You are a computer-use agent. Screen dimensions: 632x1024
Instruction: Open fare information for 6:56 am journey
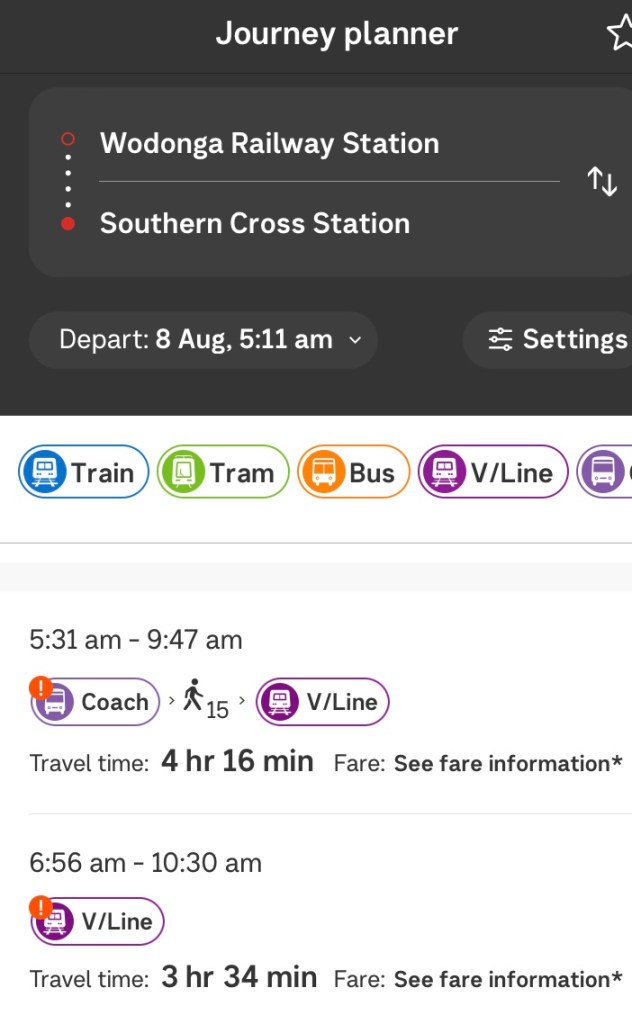pyautogui.click(x=508, y=980)
